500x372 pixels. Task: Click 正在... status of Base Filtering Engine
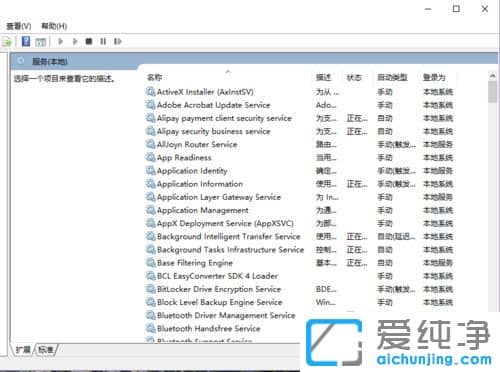(x=357, y=263)
